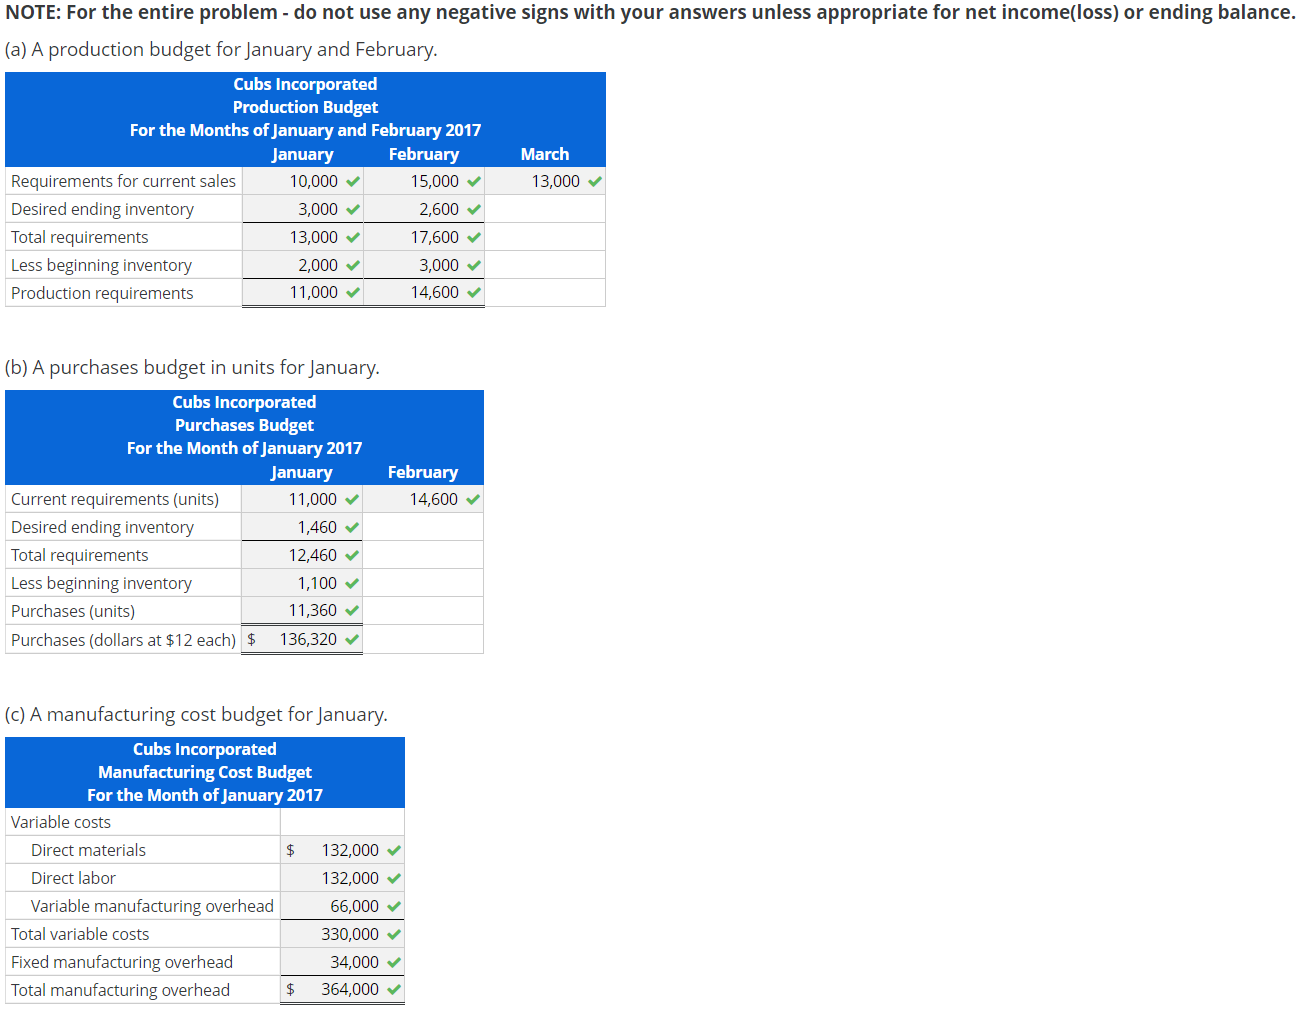
Task: Edit the 34,000 fixed overhead field
Action: click(342, 962)
